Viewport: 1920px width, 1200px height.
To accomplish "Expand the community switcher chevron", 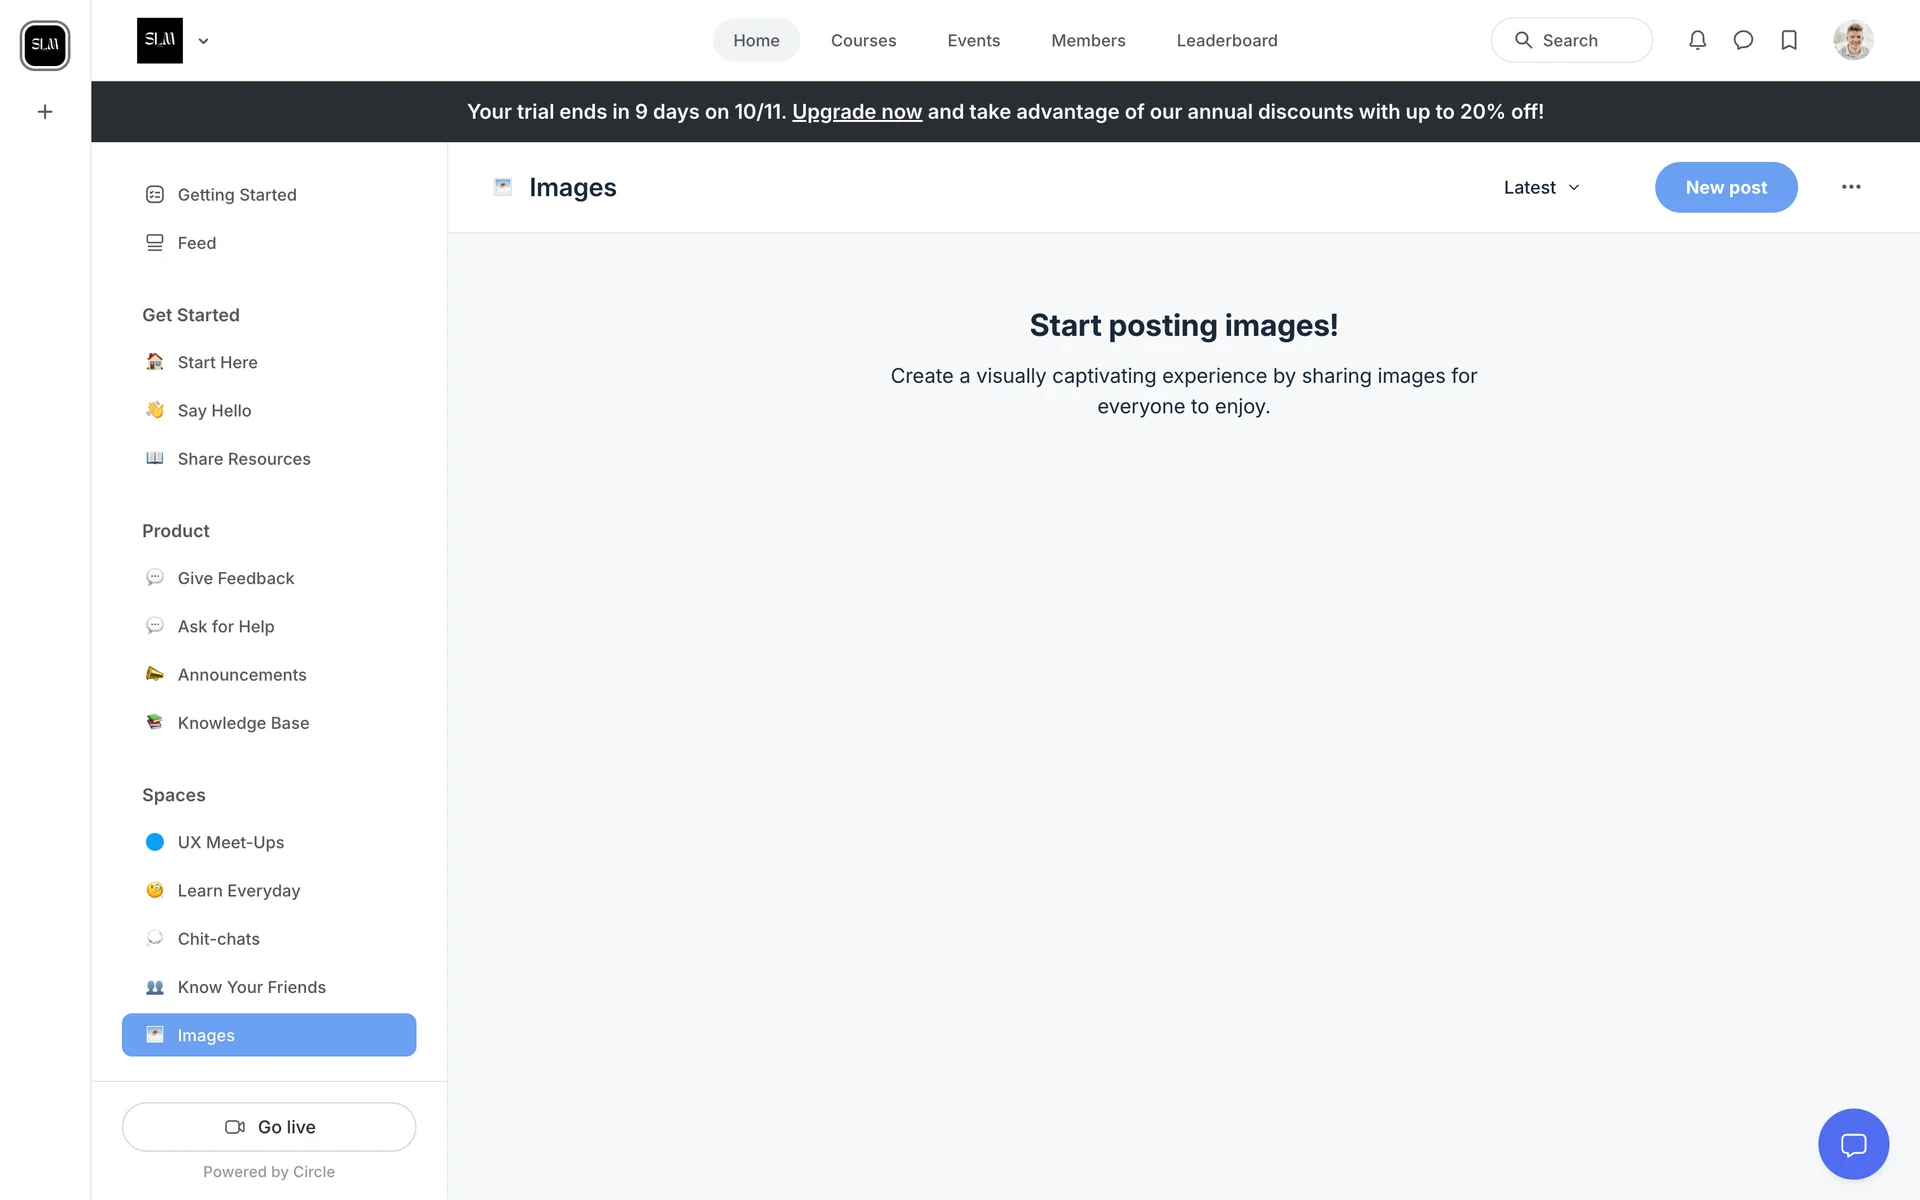I will click(203, 41).
